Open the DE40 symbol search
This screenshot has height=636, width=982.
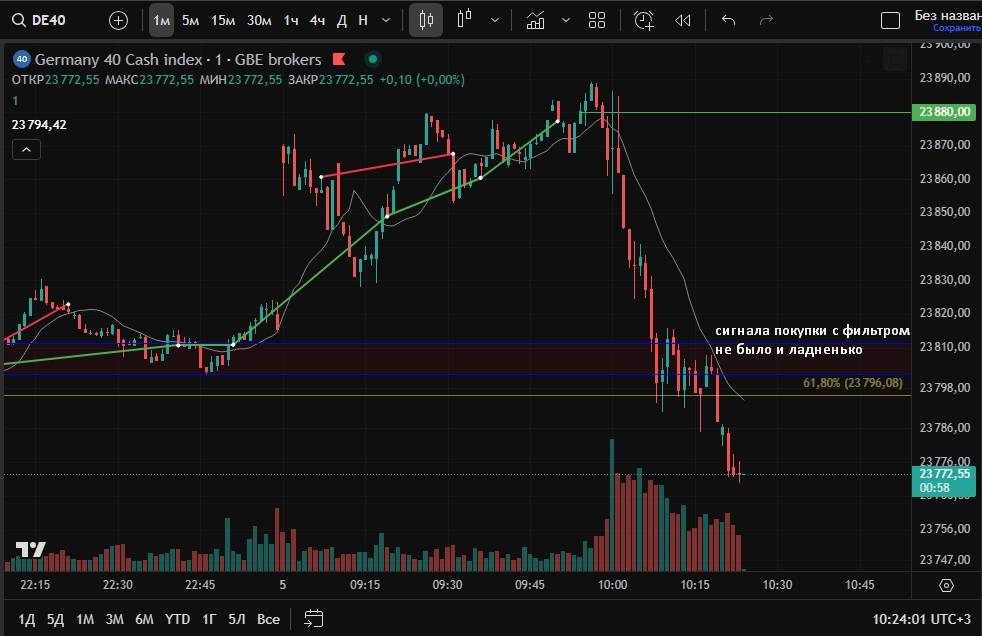point(40,20)
